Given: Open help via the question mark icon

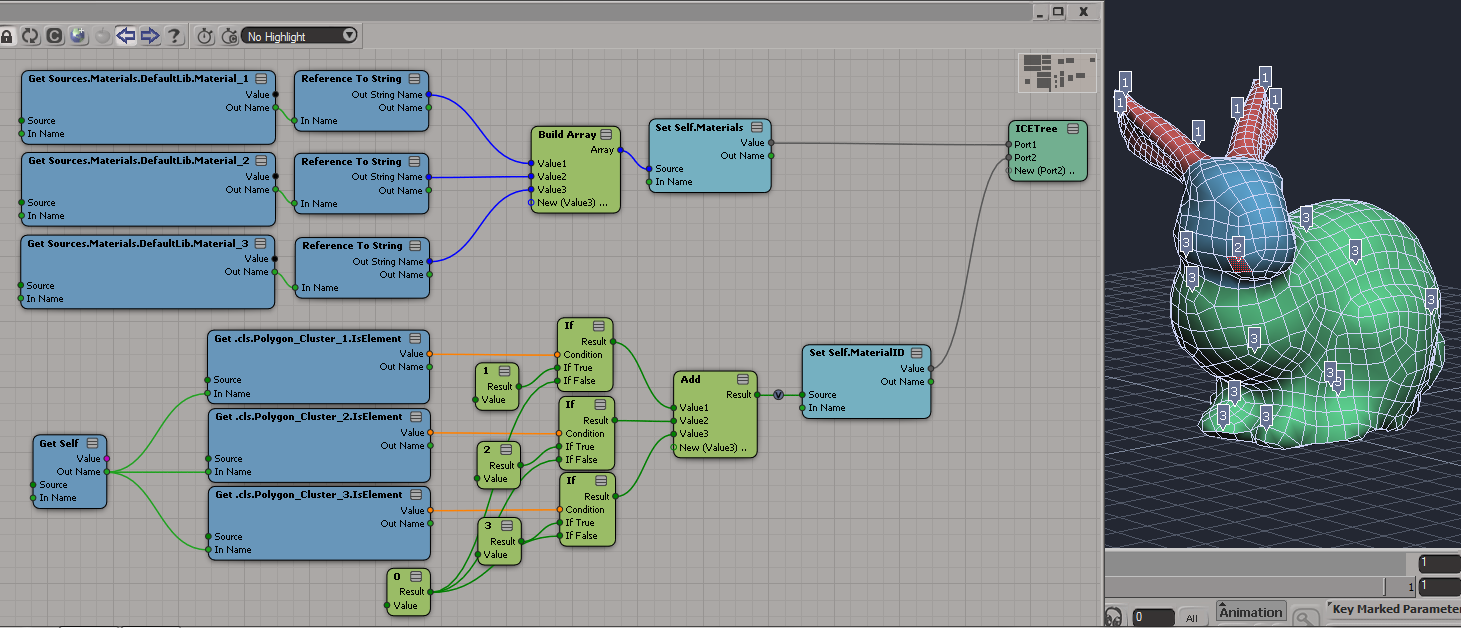Looking at the screenshot, I should coord(174,37).
